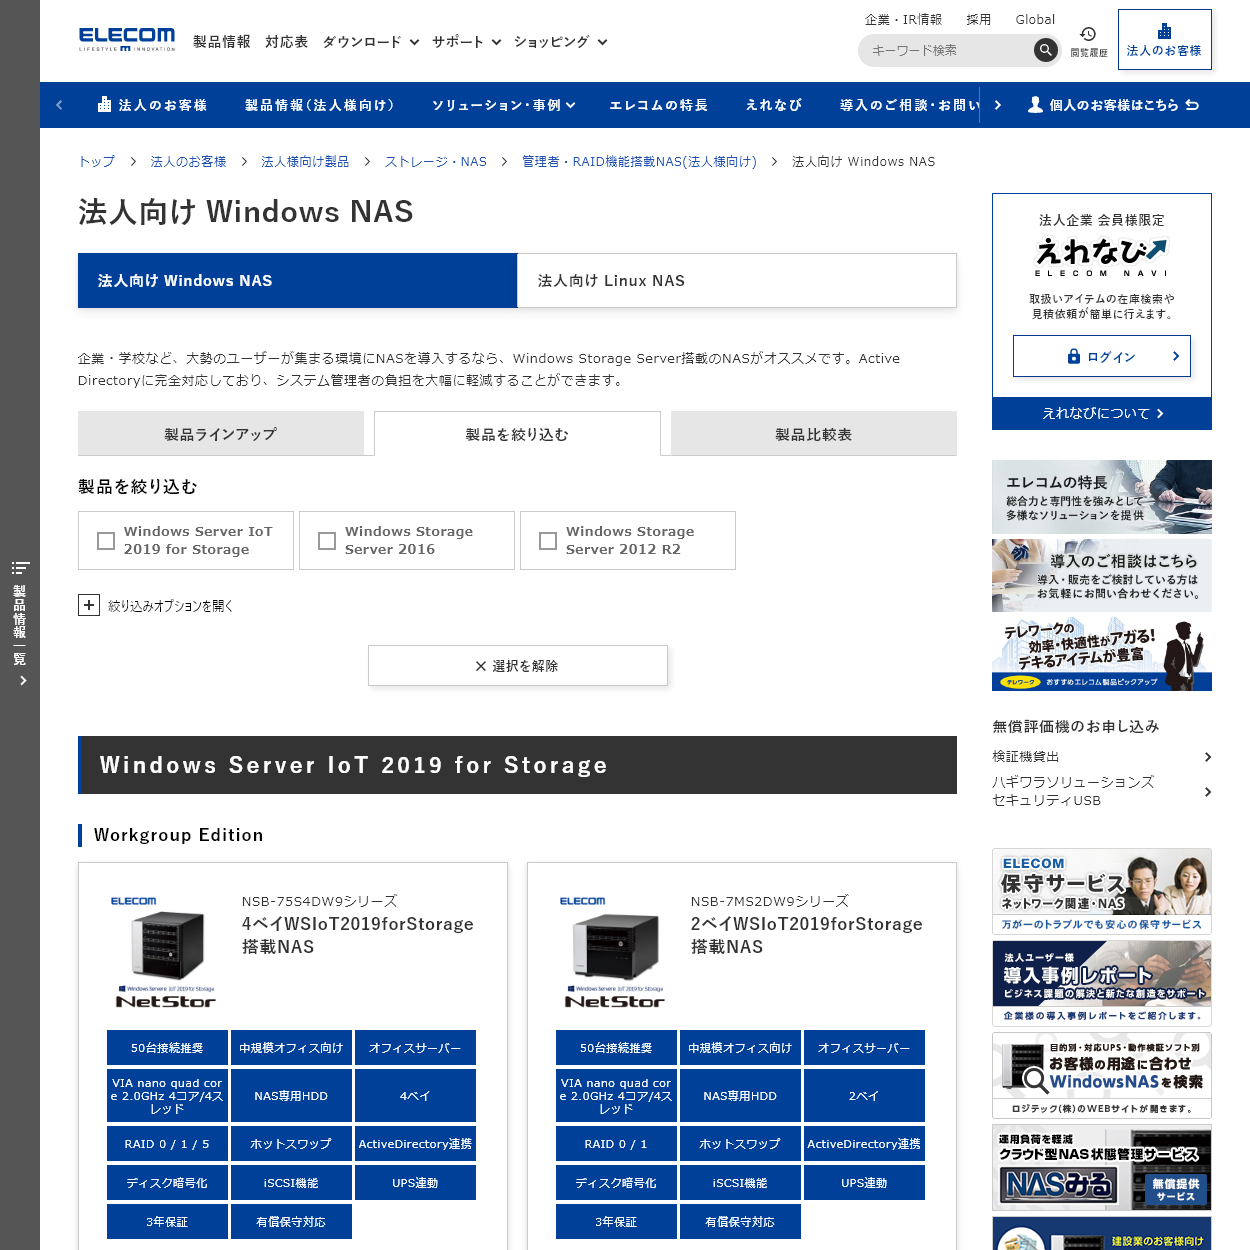
Task: Open 法人様向け製品 breadcrumb link
Action: click(305, 161)
